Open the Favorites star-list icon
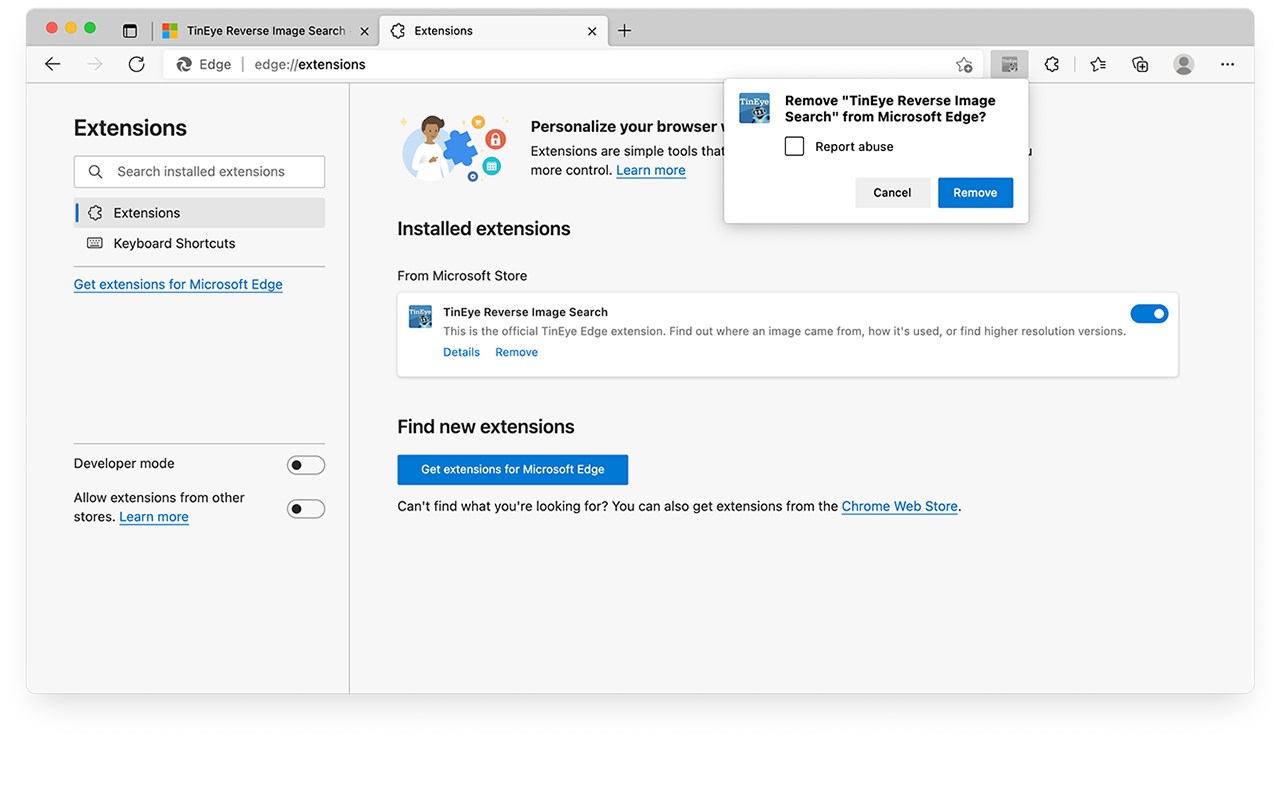 [x=1098, y=64]
